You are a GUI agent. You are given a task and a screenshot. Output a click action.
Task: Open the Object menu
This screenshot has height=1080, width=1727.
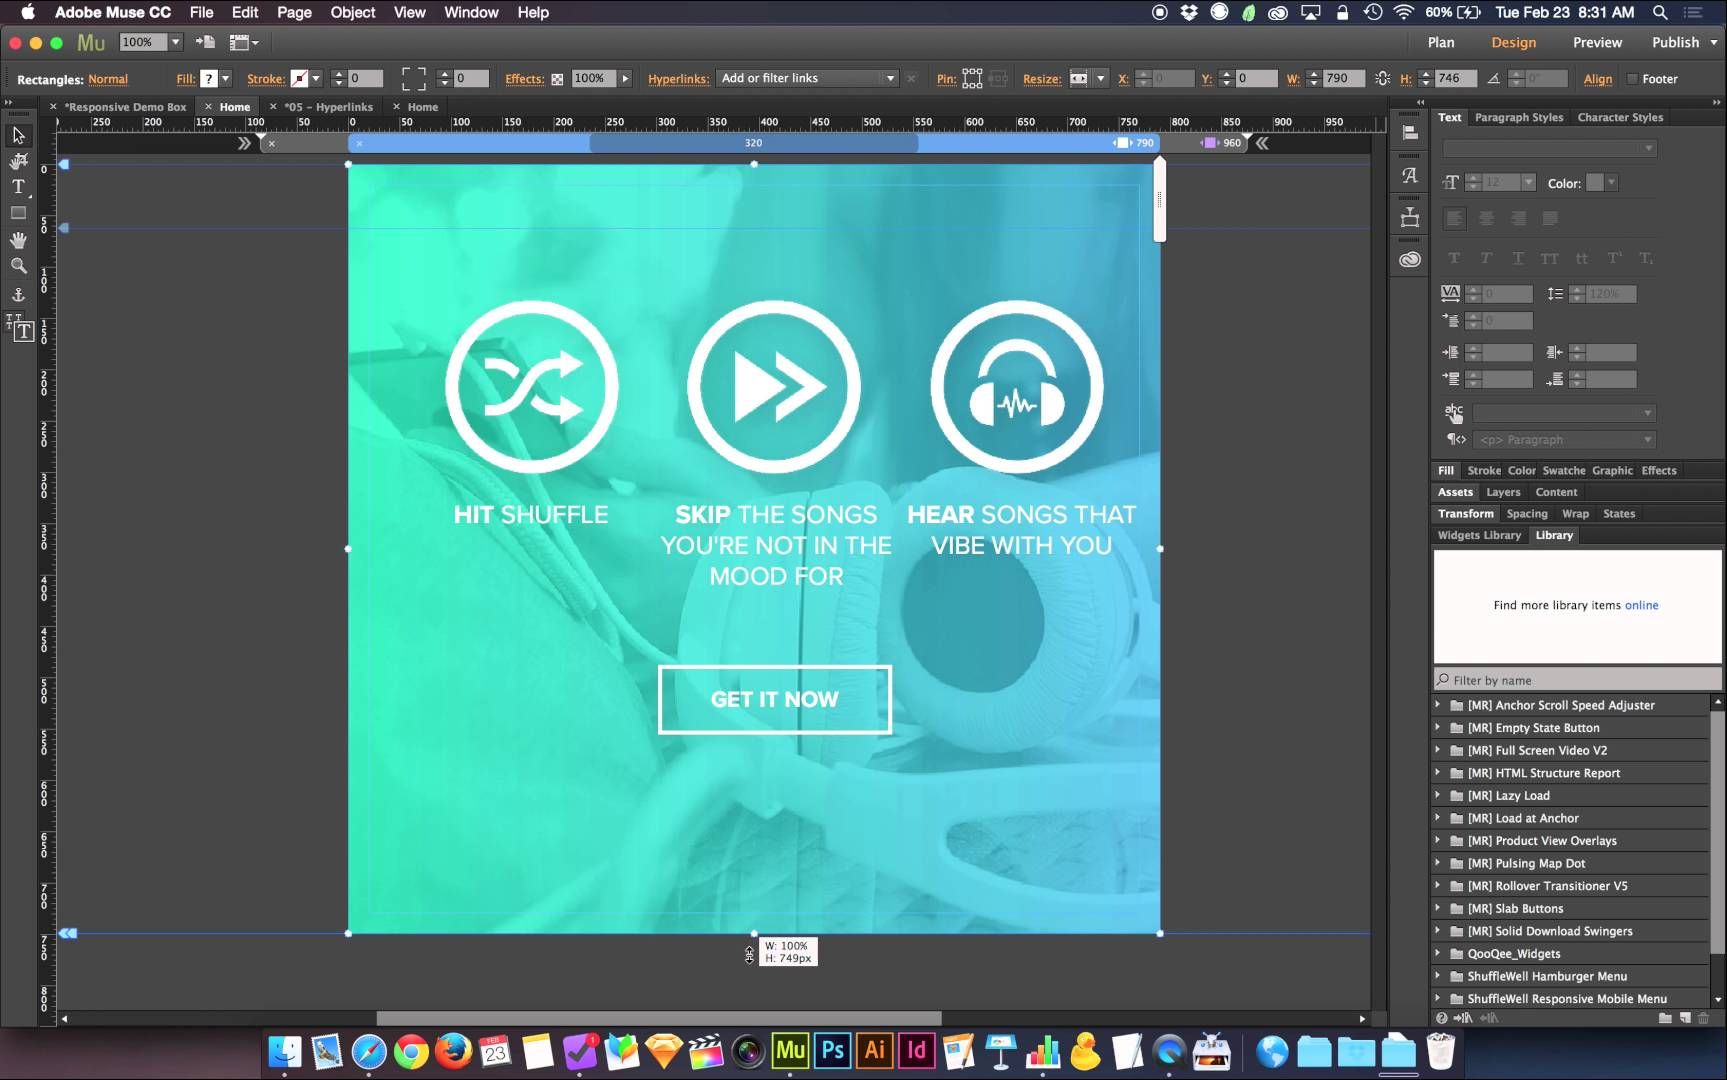352,12
